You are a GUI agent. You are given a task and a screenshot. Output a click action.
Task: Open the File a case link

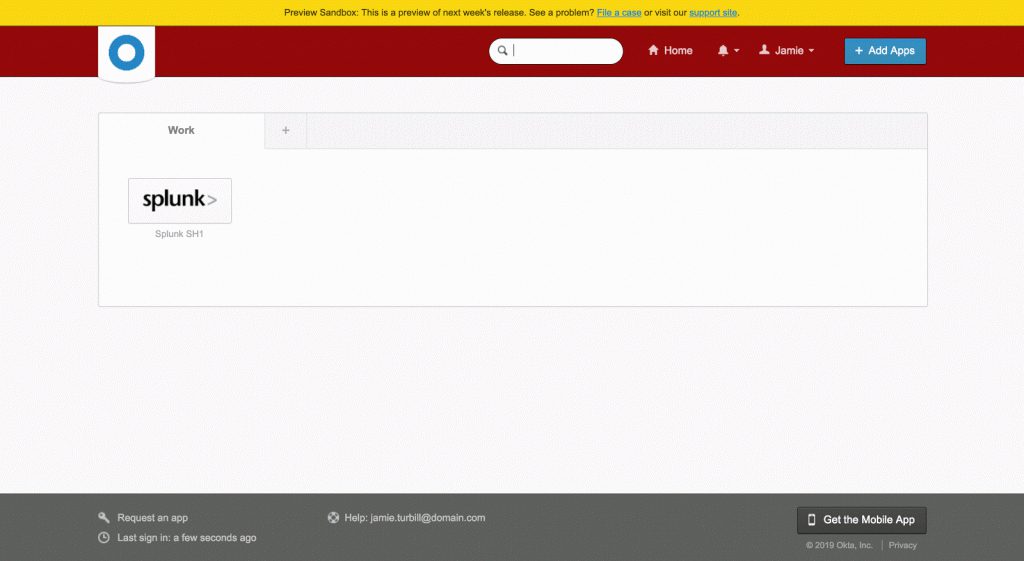pyautogui.click(x=619, y=12)
